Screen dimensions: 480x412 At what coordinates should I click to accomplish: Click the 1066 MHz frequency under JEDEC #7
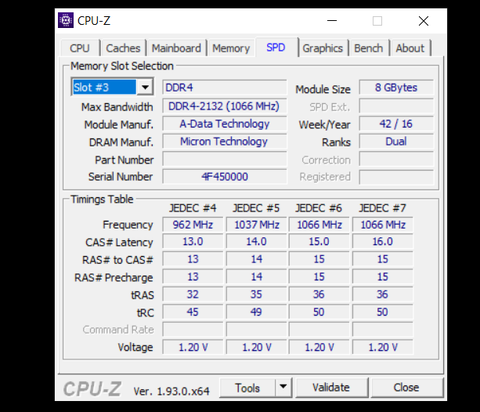tap(383, 224)
